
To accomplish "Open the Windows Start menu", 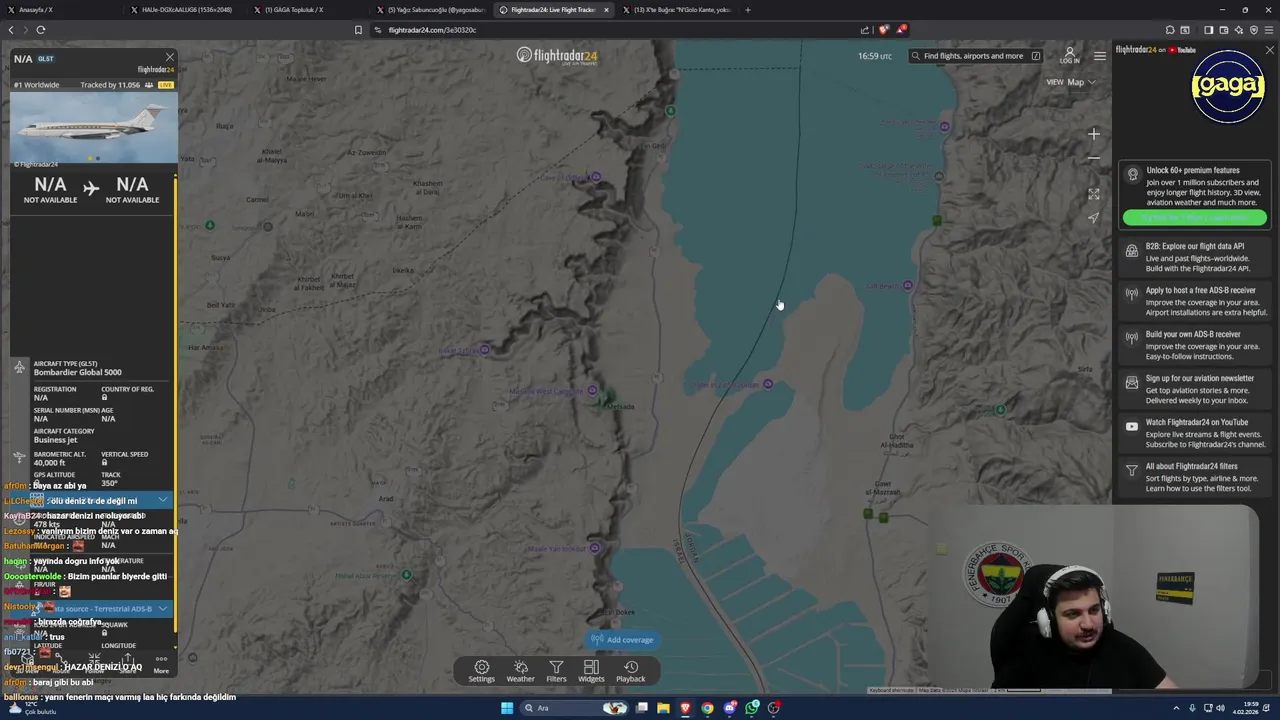I will (x=507, y=708).
